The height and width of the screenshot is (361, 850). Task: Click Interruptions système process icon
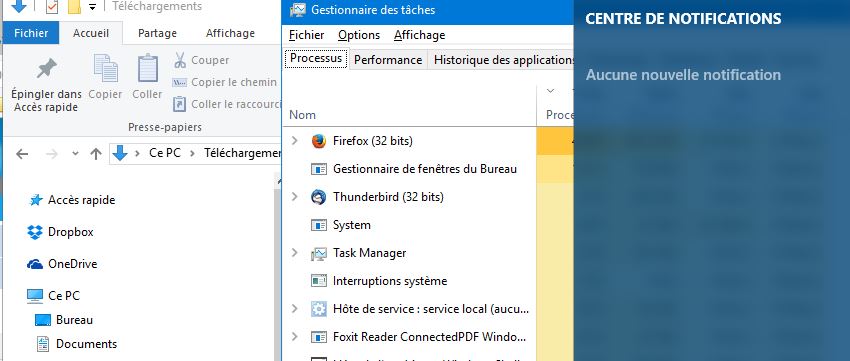coord(319,281)
